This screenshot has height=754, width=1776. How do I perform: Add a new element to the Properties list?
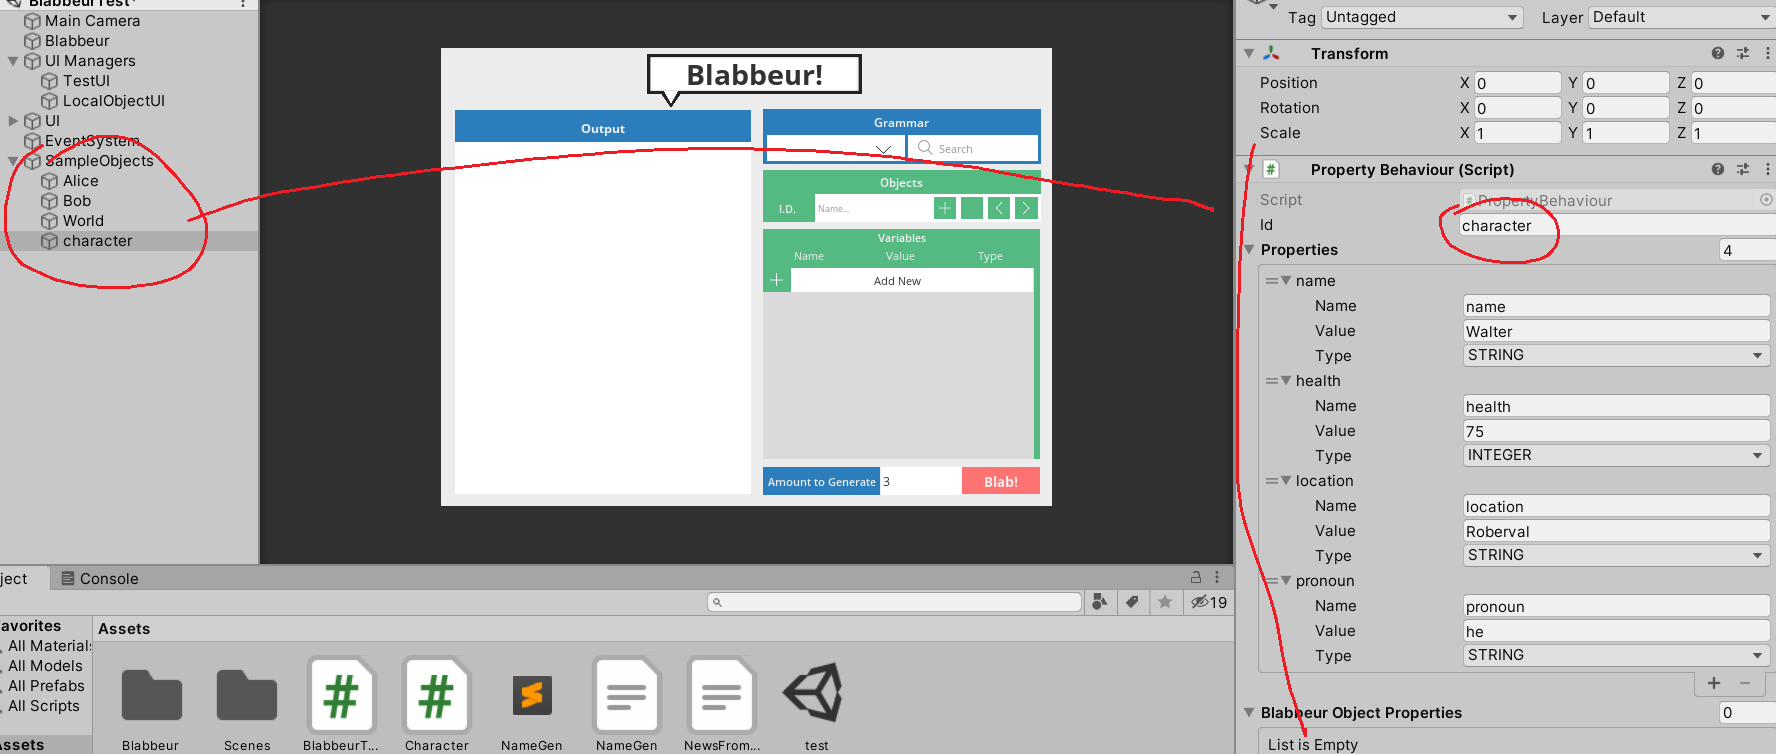tap(1714, 683)
